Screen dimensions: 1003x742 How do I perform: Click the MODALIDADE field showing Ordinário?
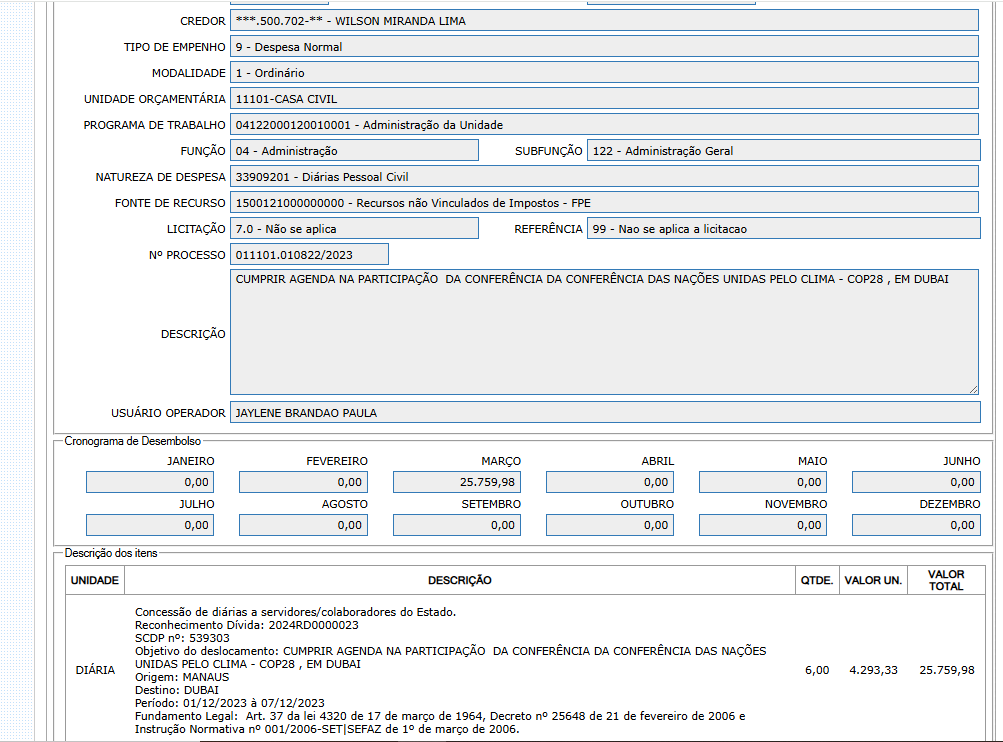point(603,73)
